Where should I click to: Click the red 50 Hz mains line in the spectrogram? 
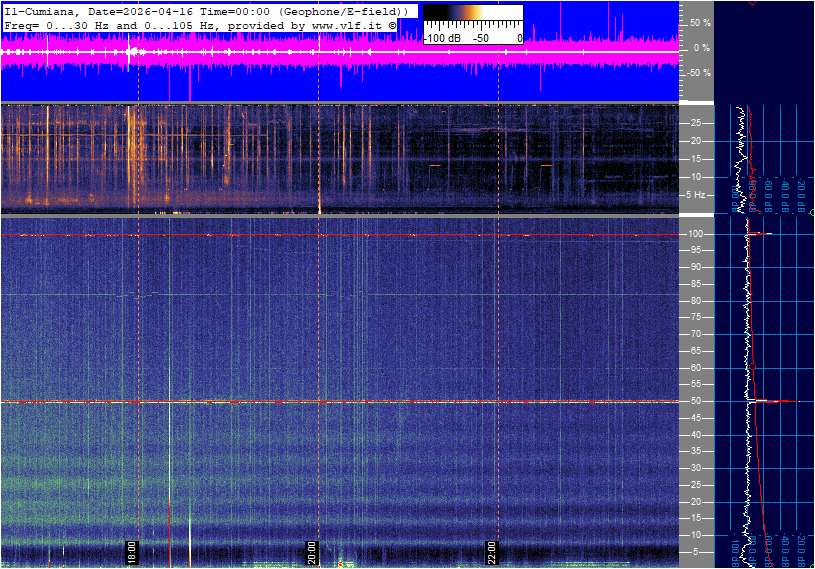point(340,402)
